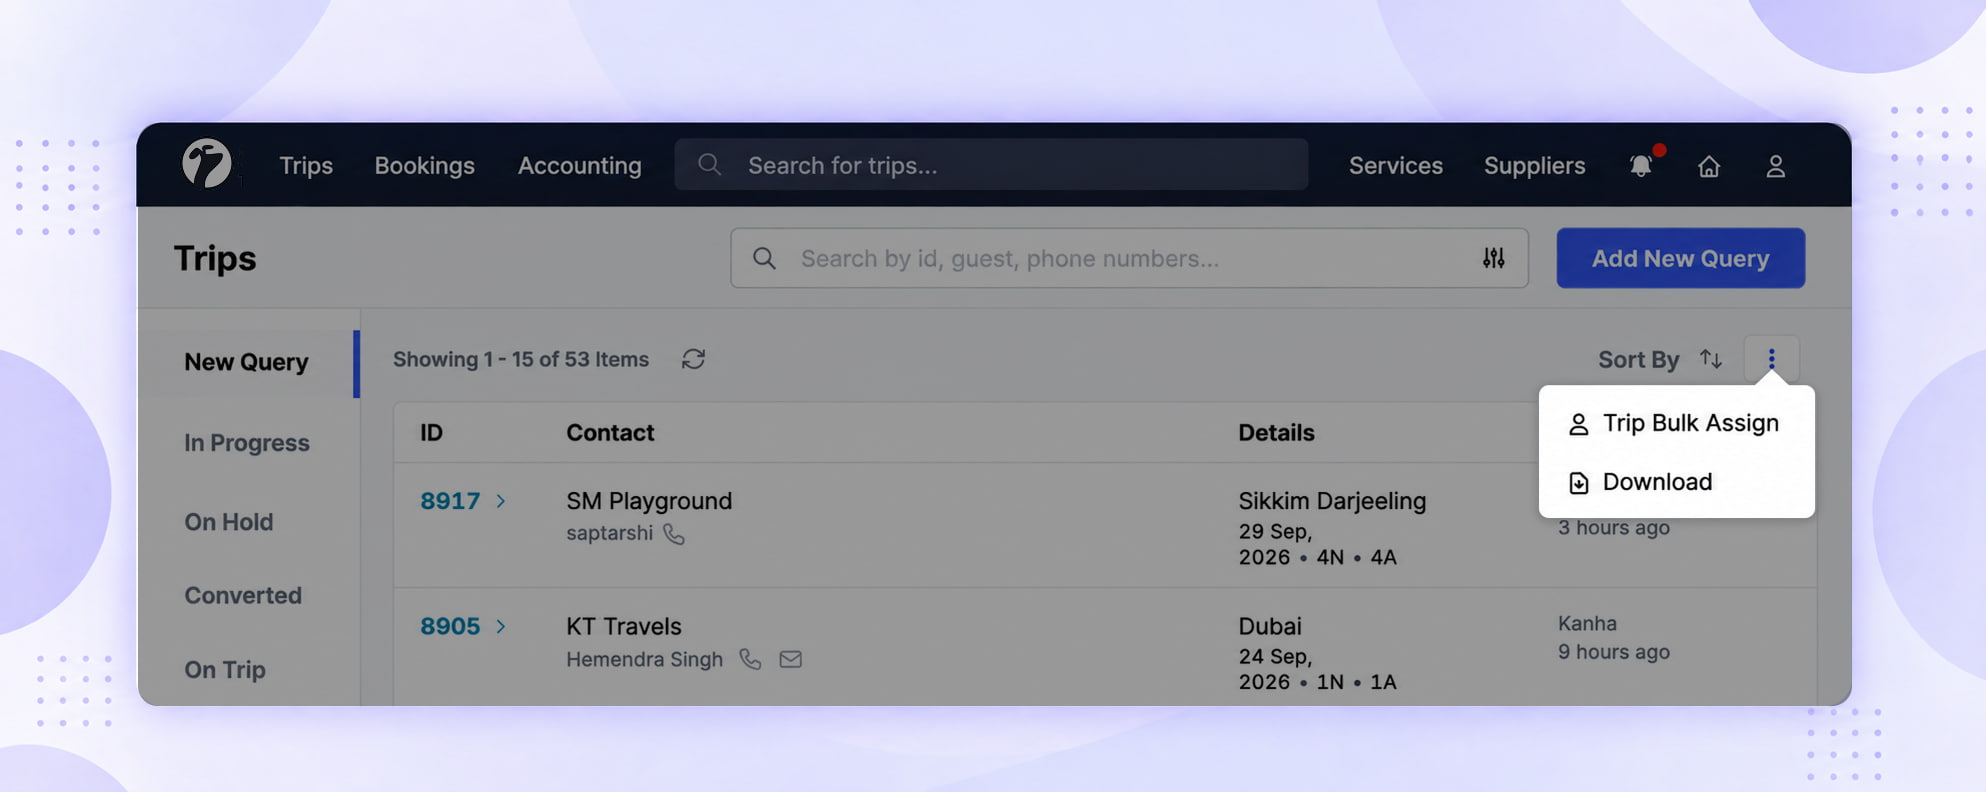Call saptarshi via phone icon
This screenshot has width=1986, height=792.
tap(674, 534)
